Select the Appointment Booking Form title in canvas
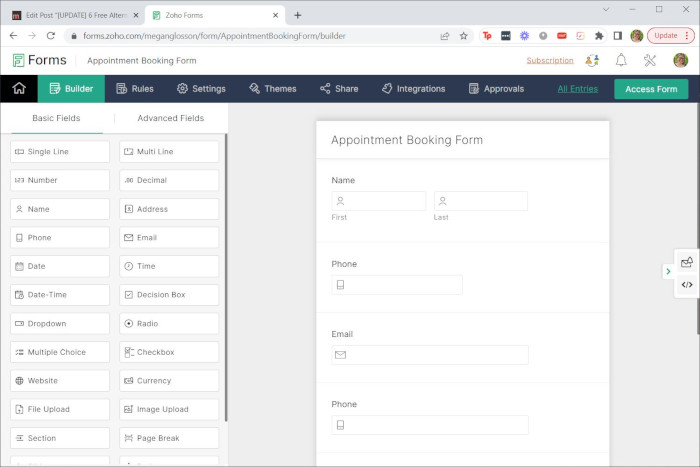 pyautogui.click(x=407, y=140)
